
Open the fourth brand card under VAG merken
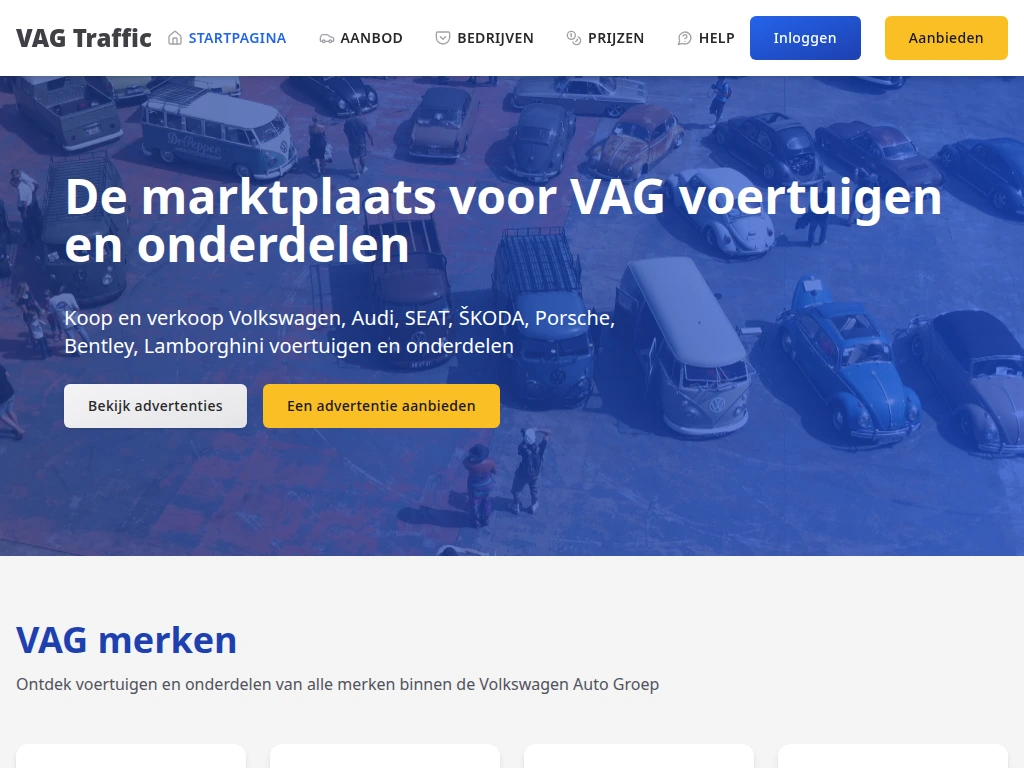pyautogui.click(x=893, y=756)
